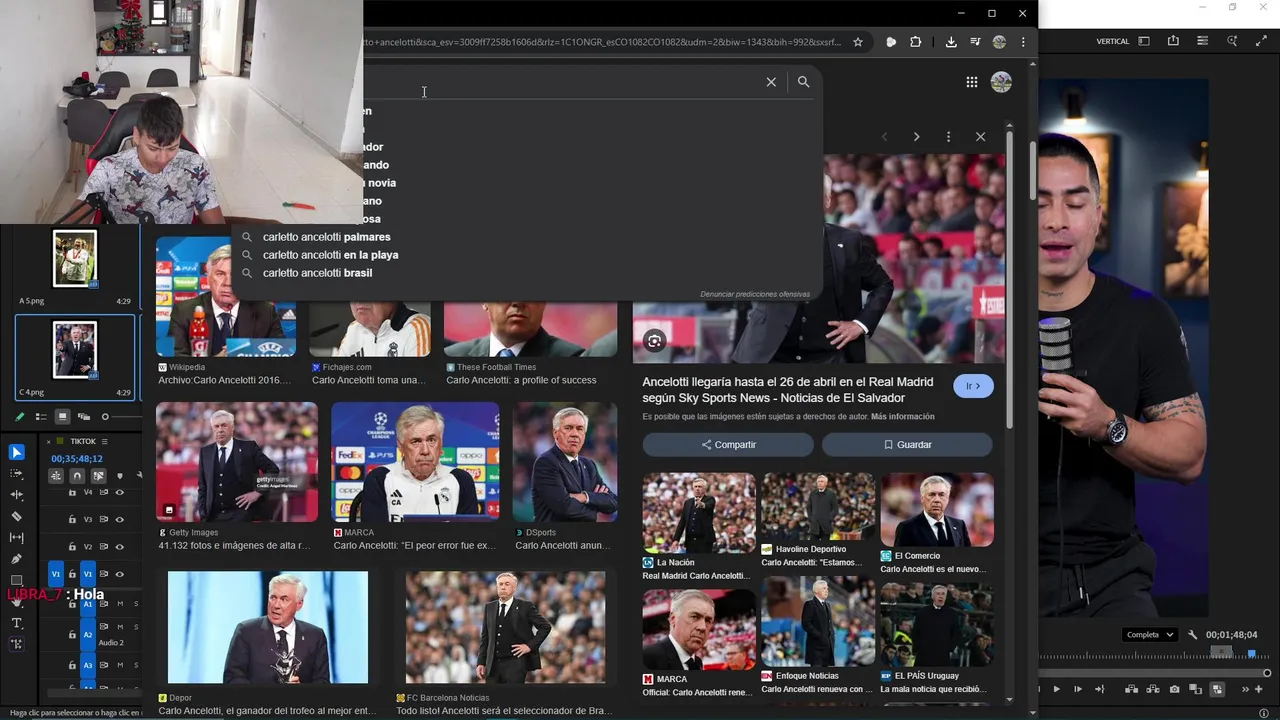The image size is (1280, 720).
Task: Clear the Google search box text
Action: [771, 82]
